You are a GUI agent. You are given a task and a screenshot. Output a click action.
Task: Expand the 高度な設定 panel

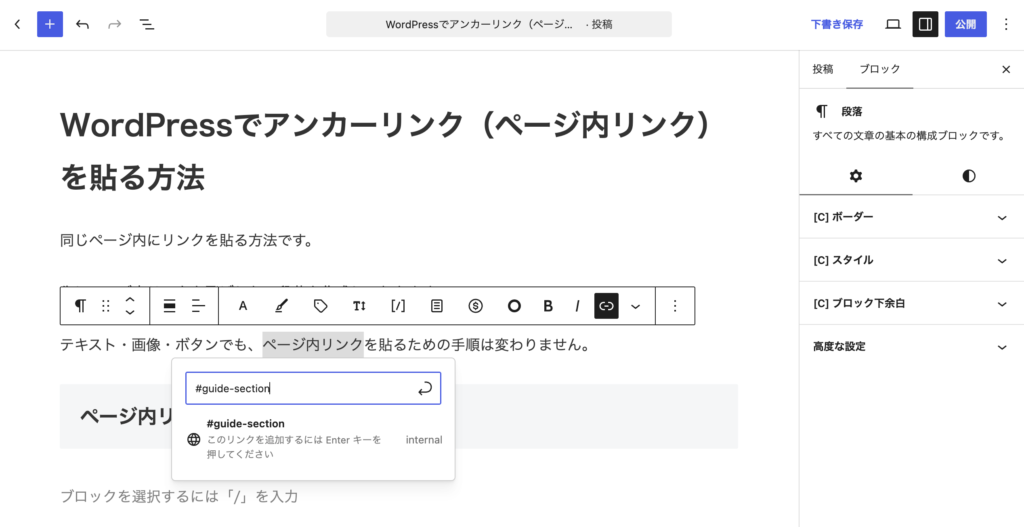click(911, 347)
